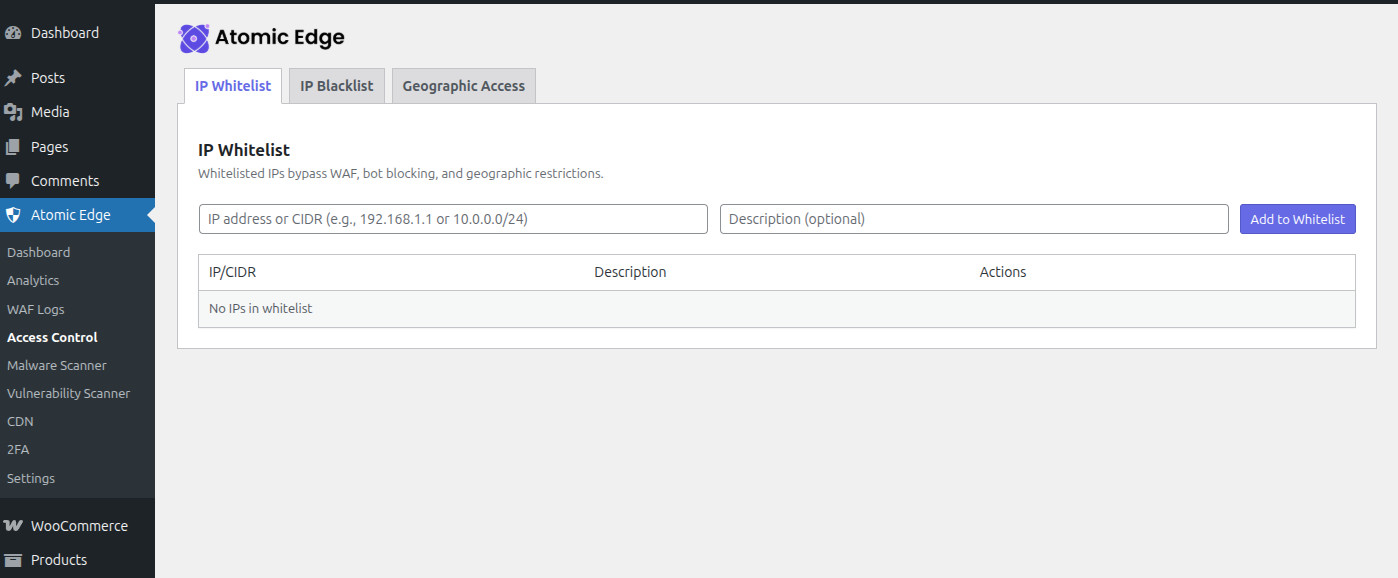Click the Description column header
The height and width of the screenshot is (578, 1398).
point(630,272)
